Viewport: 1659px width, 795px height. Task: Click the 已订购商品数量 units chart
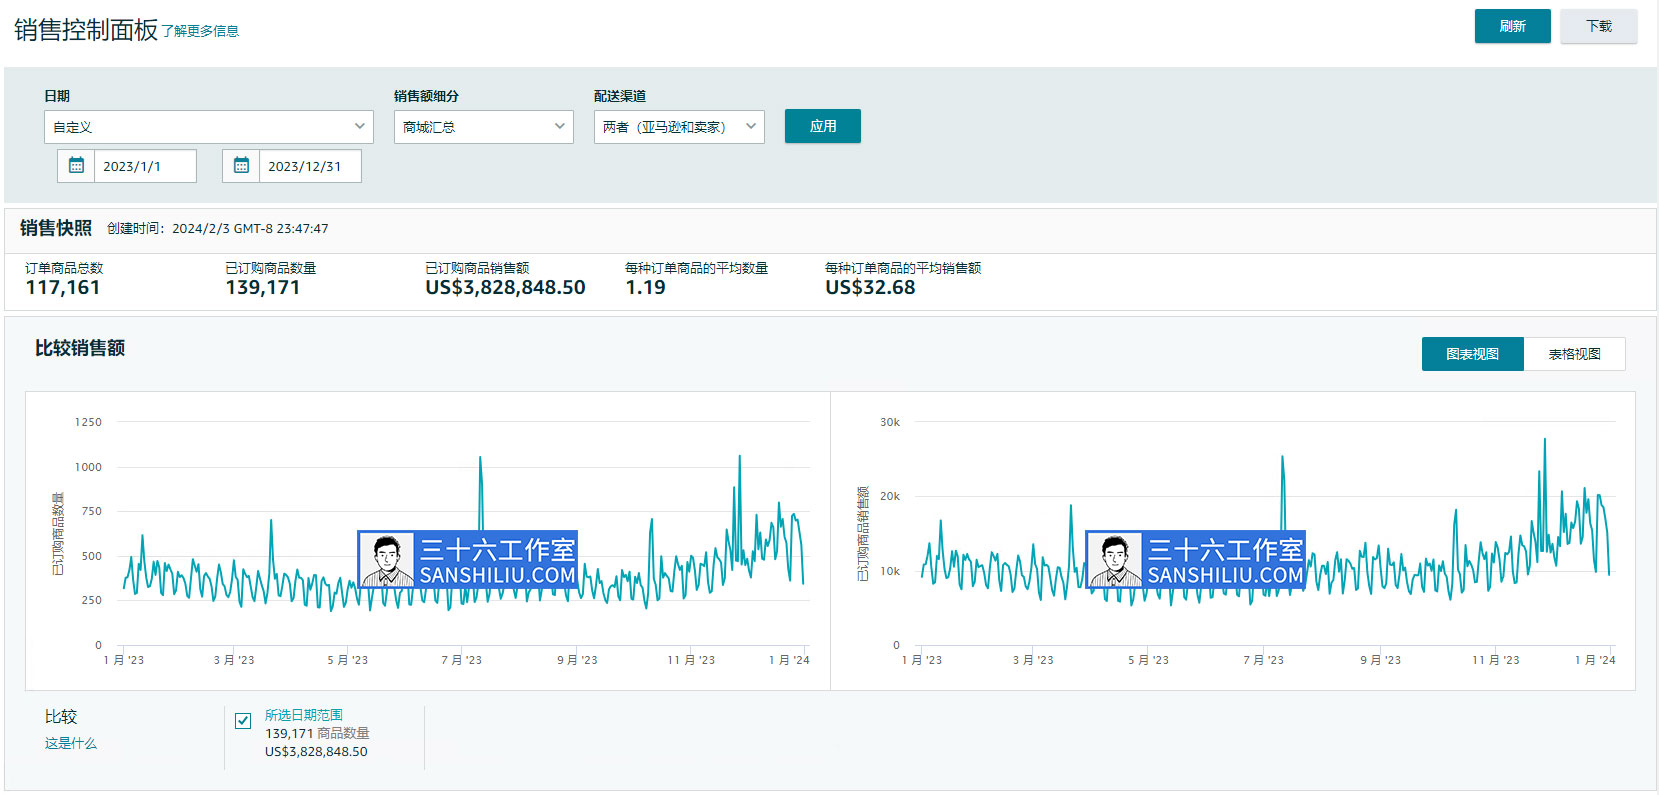coord(428,541)
